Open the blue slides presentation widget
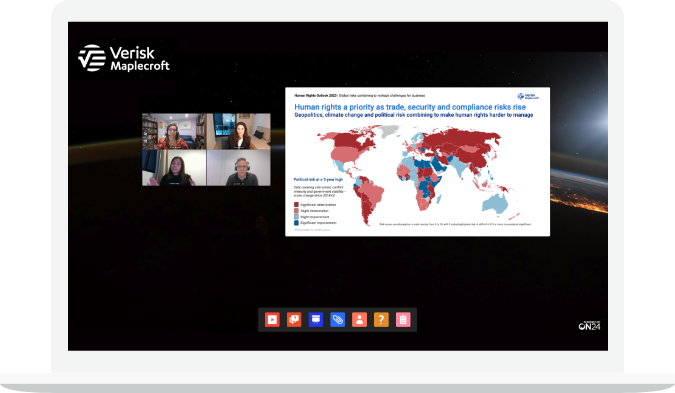Image resolution: width=675 pixels, height=393 pixels. point(316,320)
